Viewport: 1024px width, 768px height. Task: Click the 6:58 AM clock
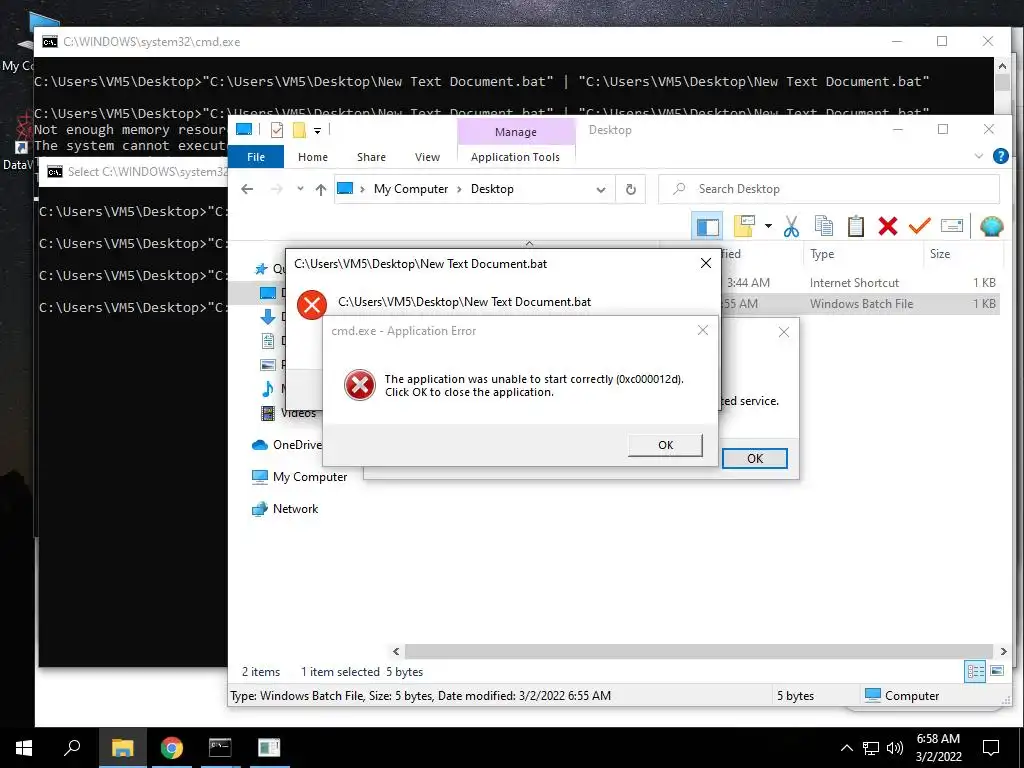tap(938, 739)
